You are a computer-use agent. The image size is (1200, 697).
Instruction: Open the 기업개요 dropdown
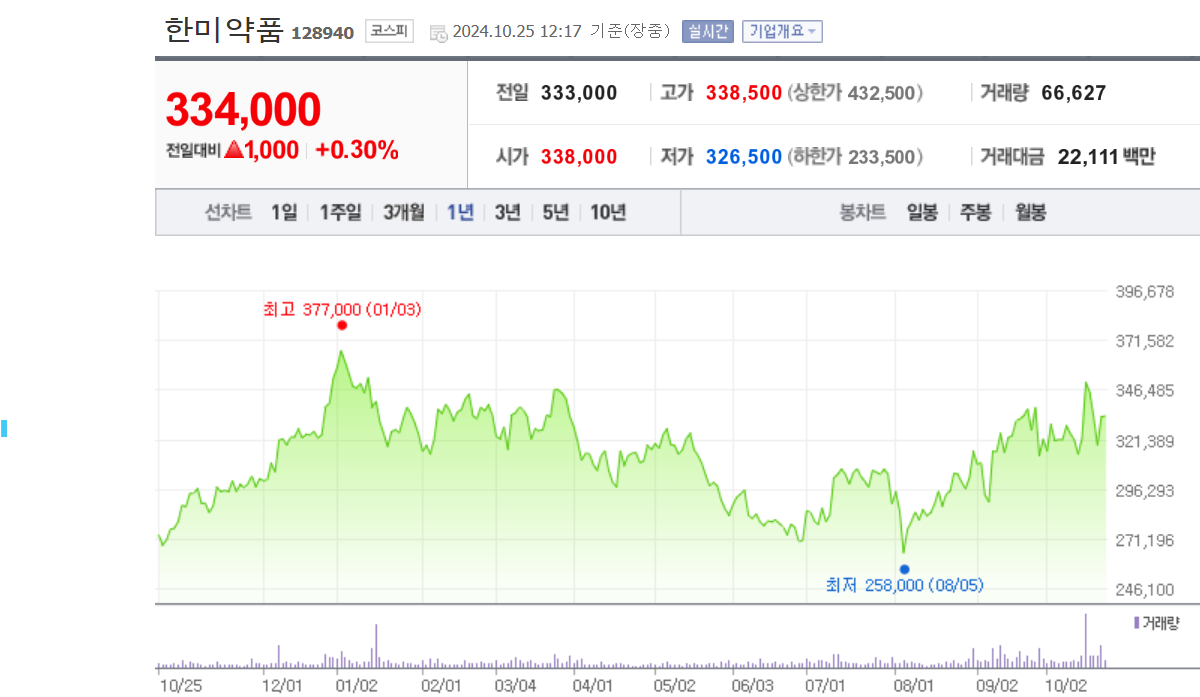coord(782,31)
